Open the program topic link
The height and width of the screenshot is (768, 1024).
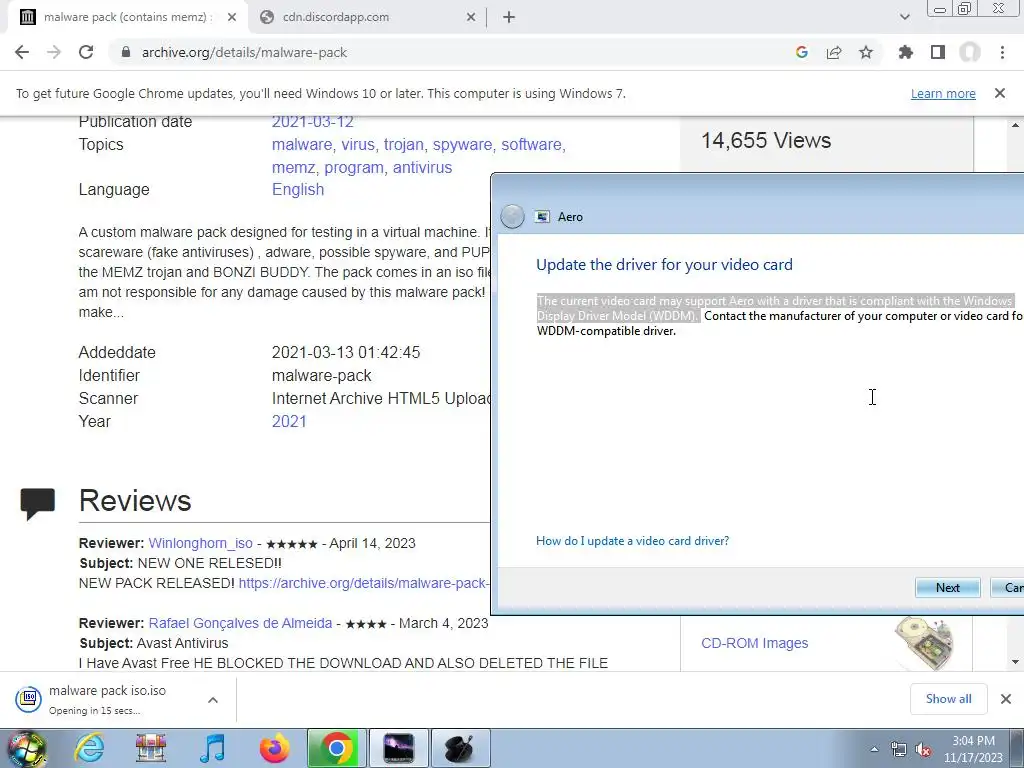click(354, 167)
